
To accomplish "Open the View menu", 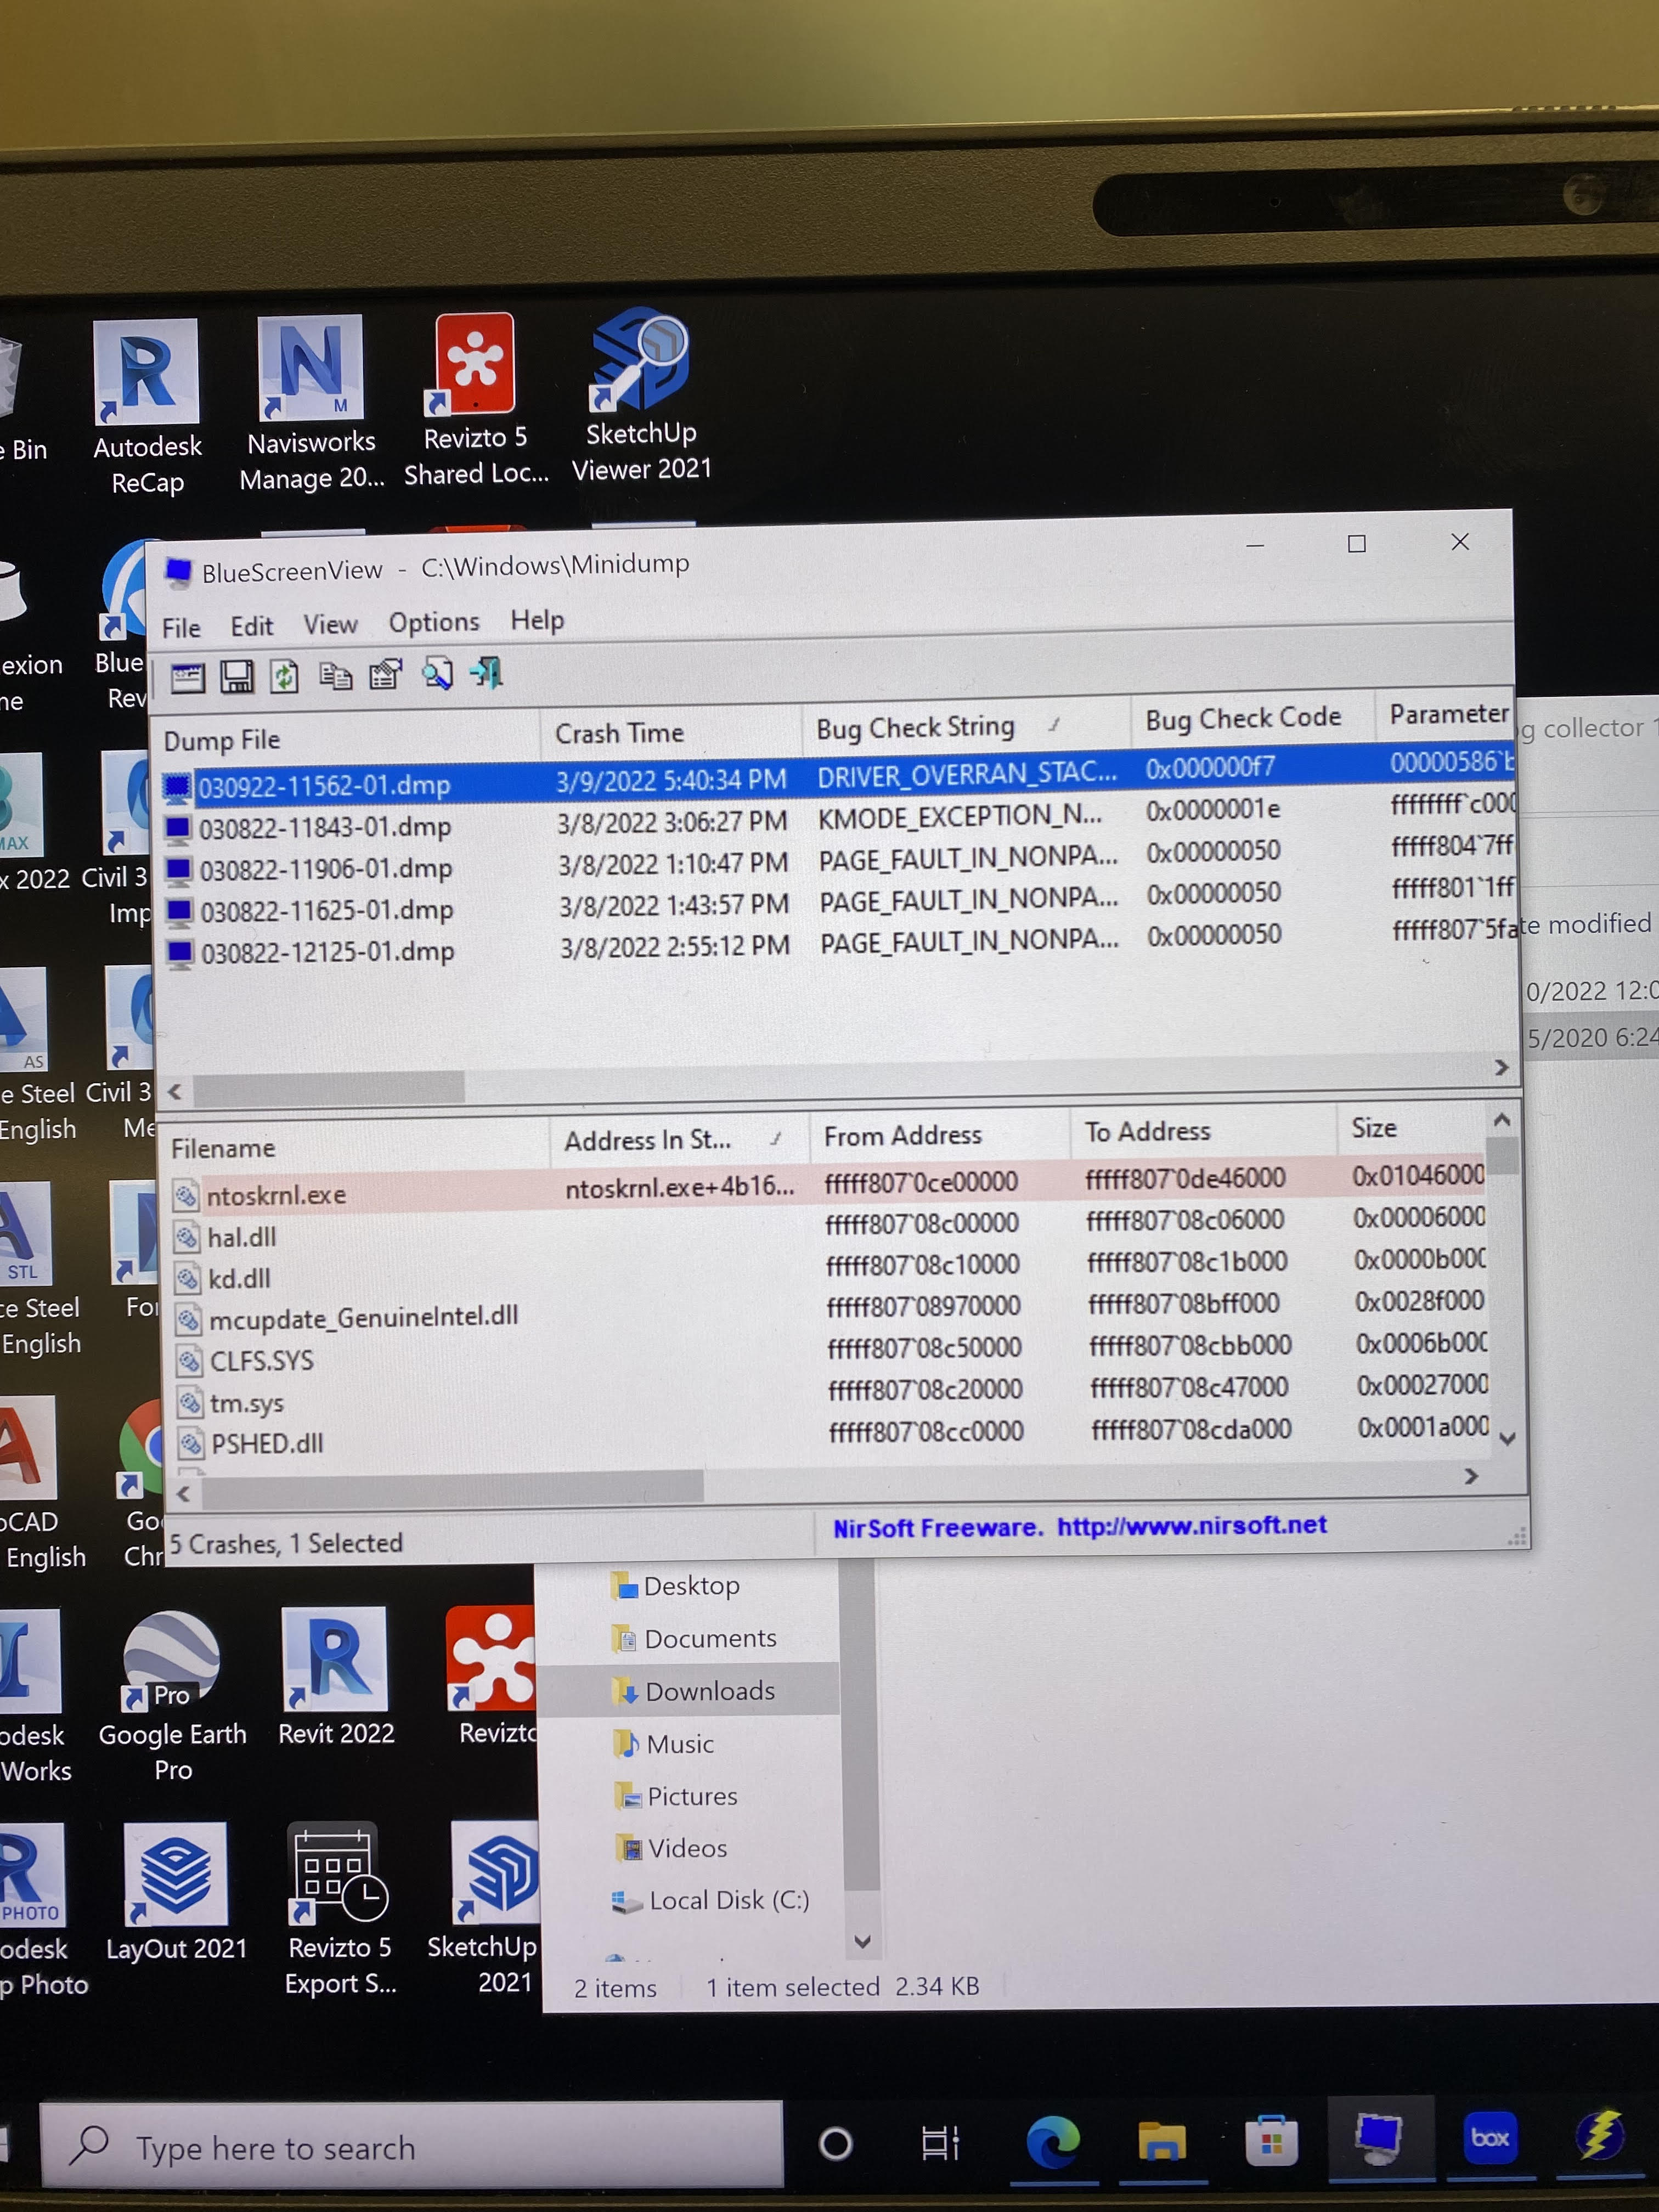I will pyautogui.click(x=329, y=623).
